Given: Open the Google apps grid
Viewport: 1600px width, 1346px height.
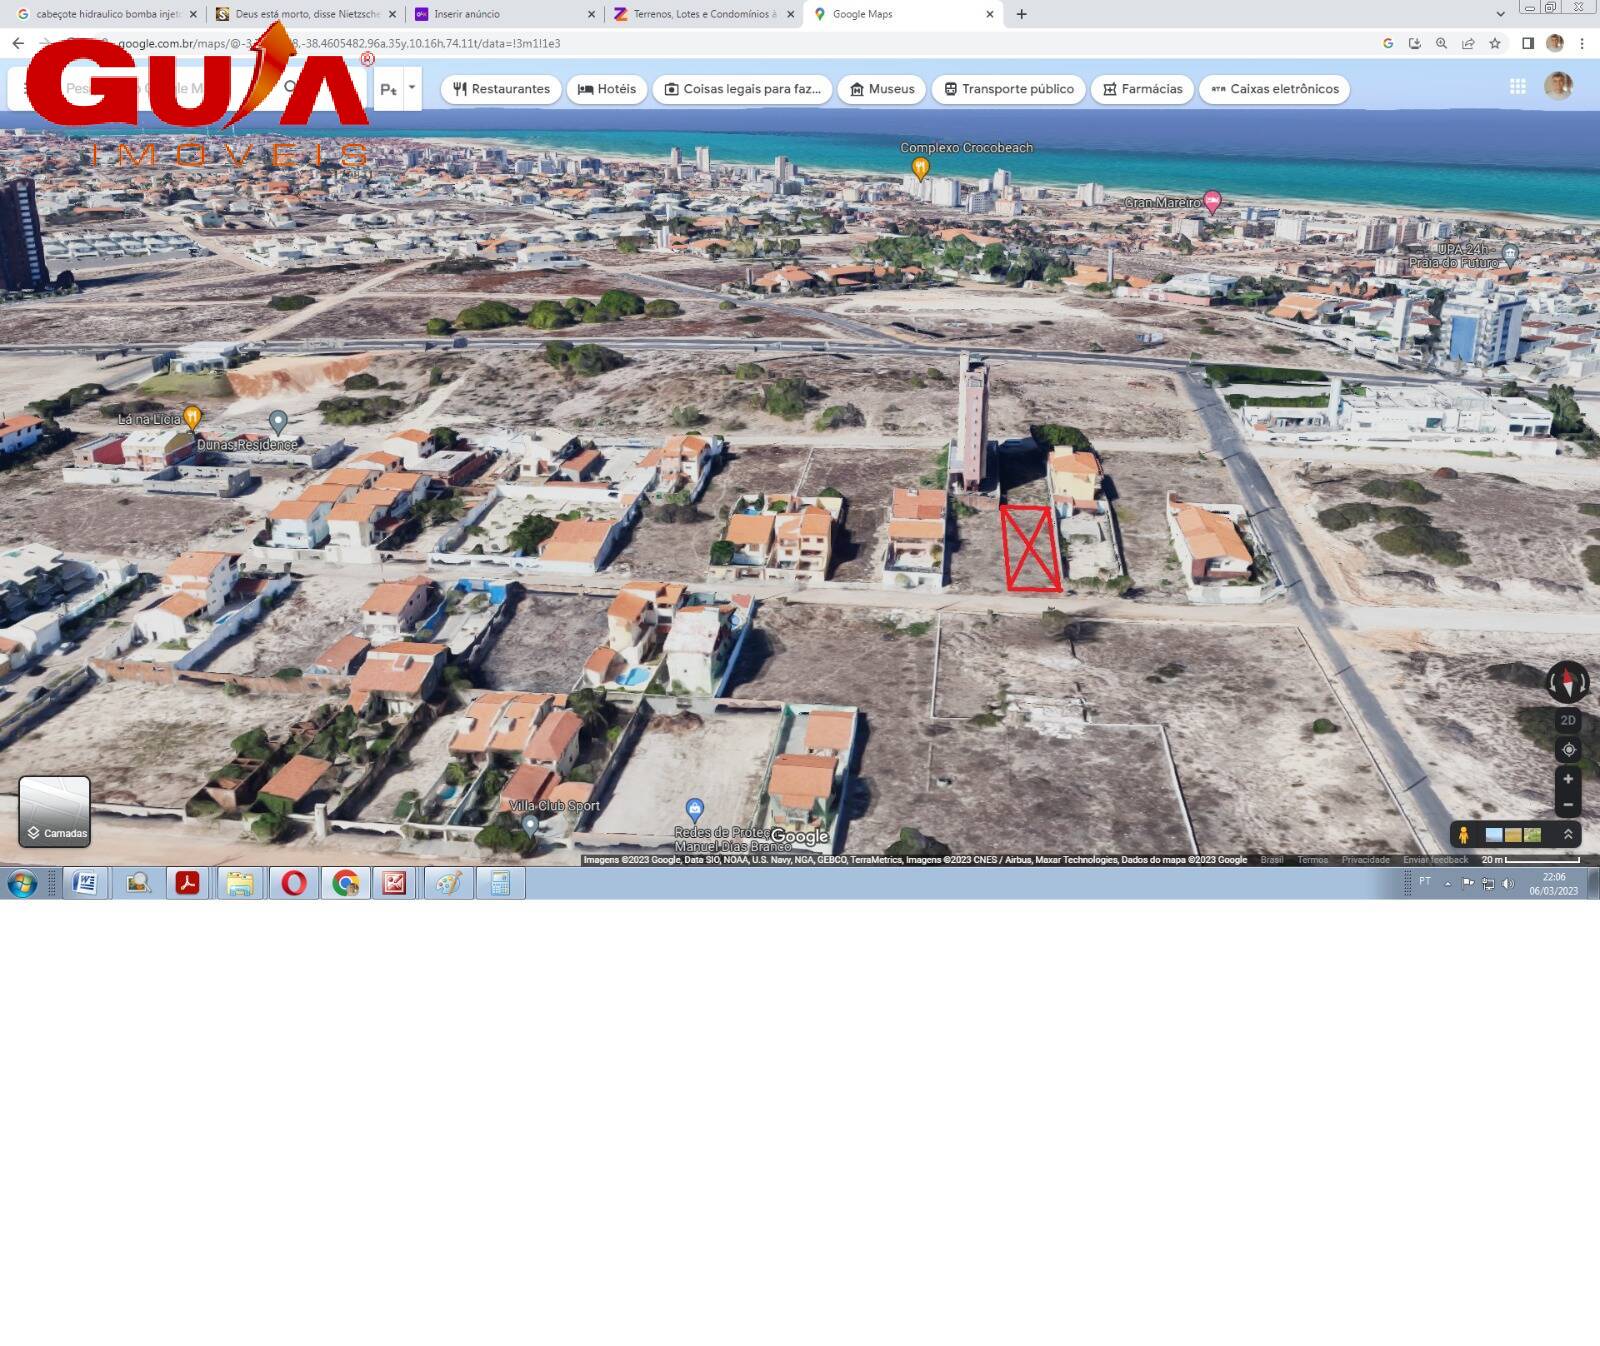Looking at the screenshot, I should coord(1517,87).
